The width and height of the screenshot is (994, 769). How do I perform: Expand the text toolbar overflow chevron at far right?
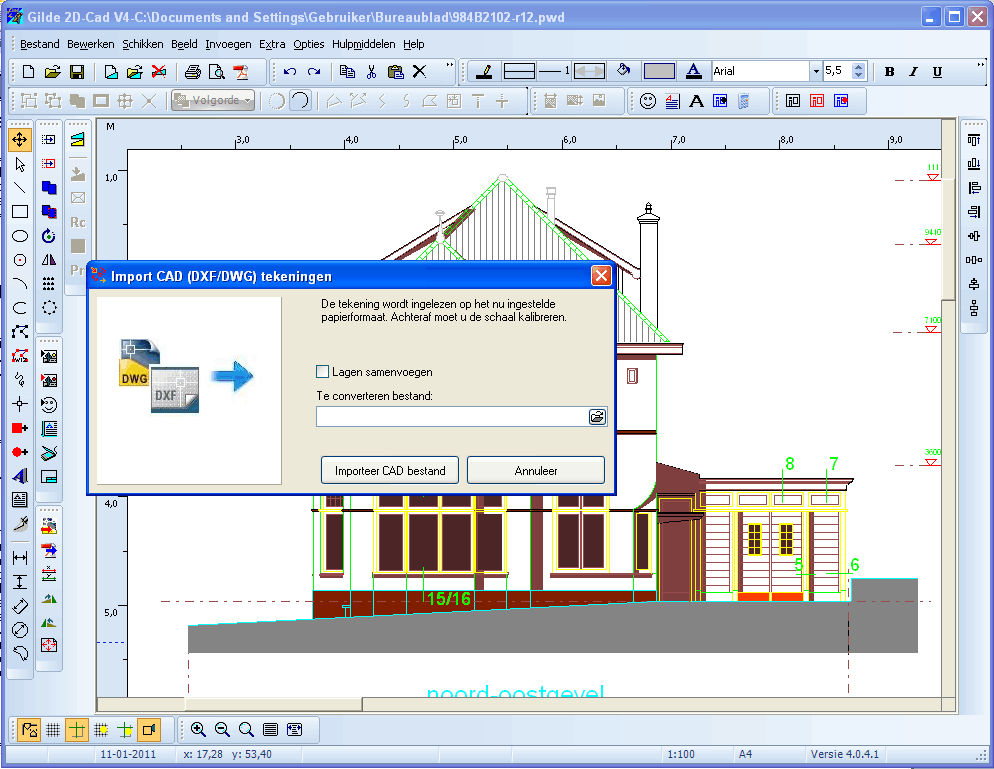coord(981,65)
